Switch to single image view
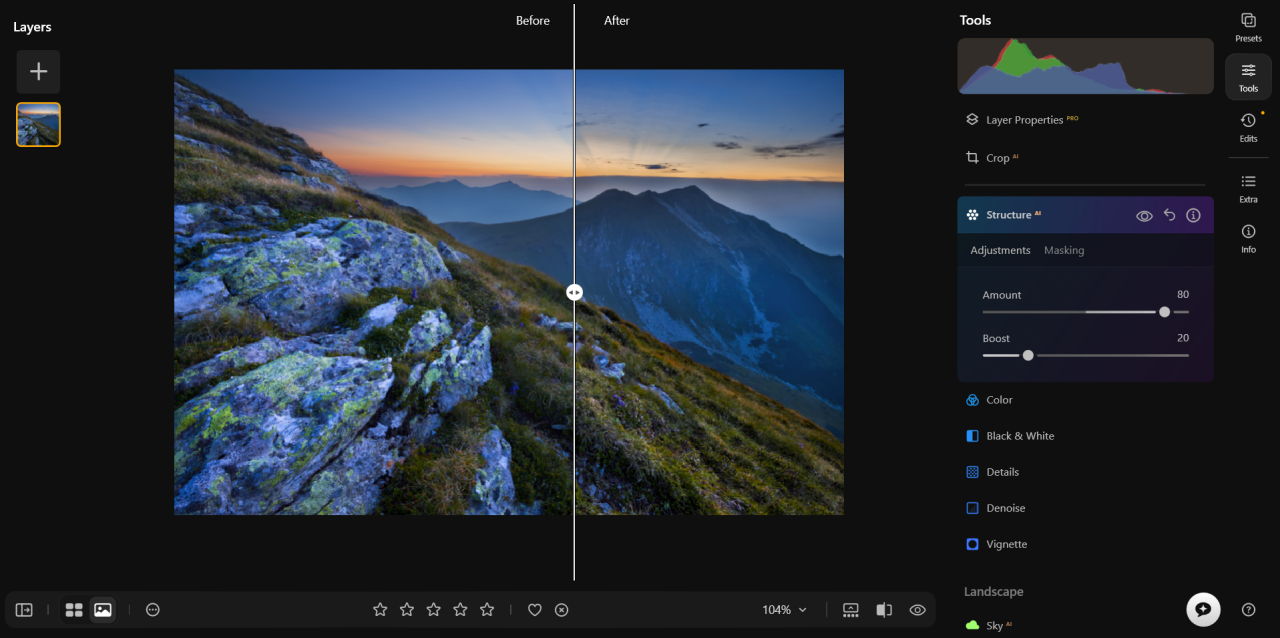The width and height of the screenshot is (1280, 638). [102, 609]
